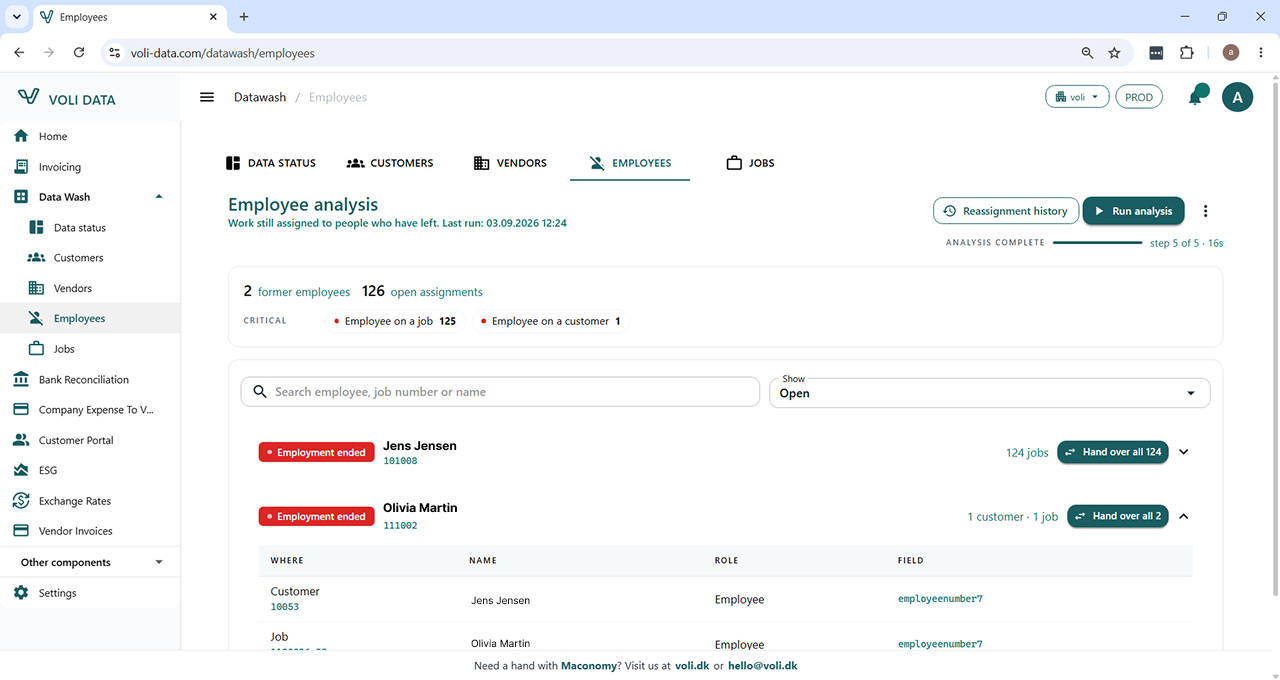Click Hand over all 124

(x=1113, y=452)
